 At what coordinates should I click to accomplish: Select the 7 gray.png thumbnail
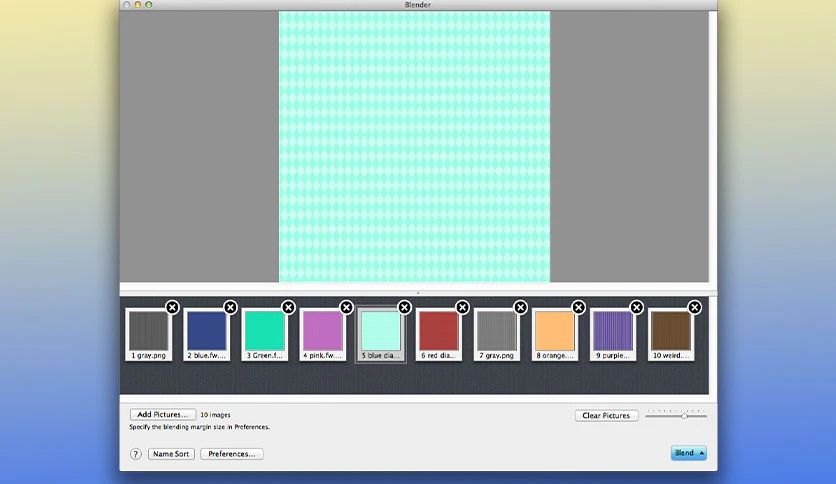(497, 334)
